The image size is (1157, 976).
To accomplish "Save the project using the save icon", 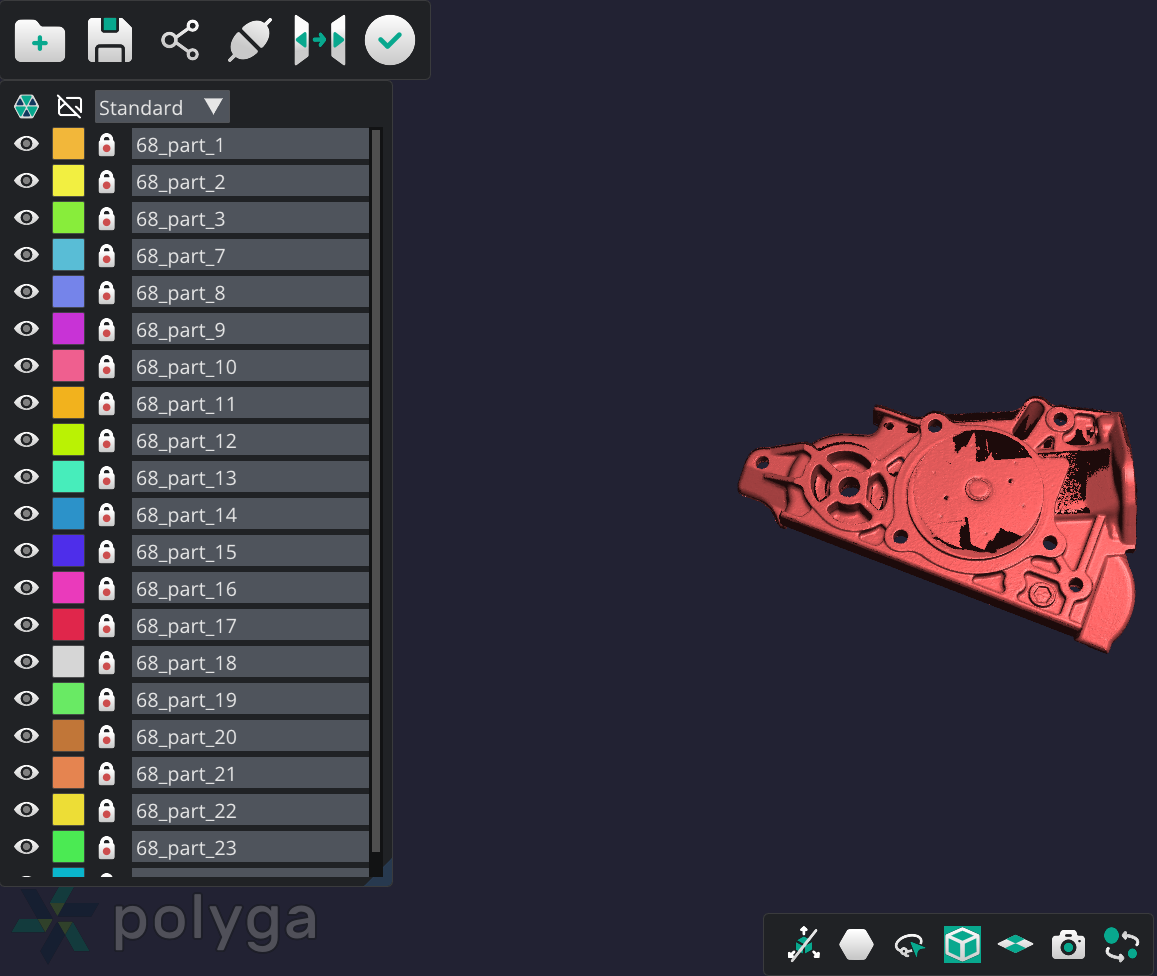I will [109, 41].
